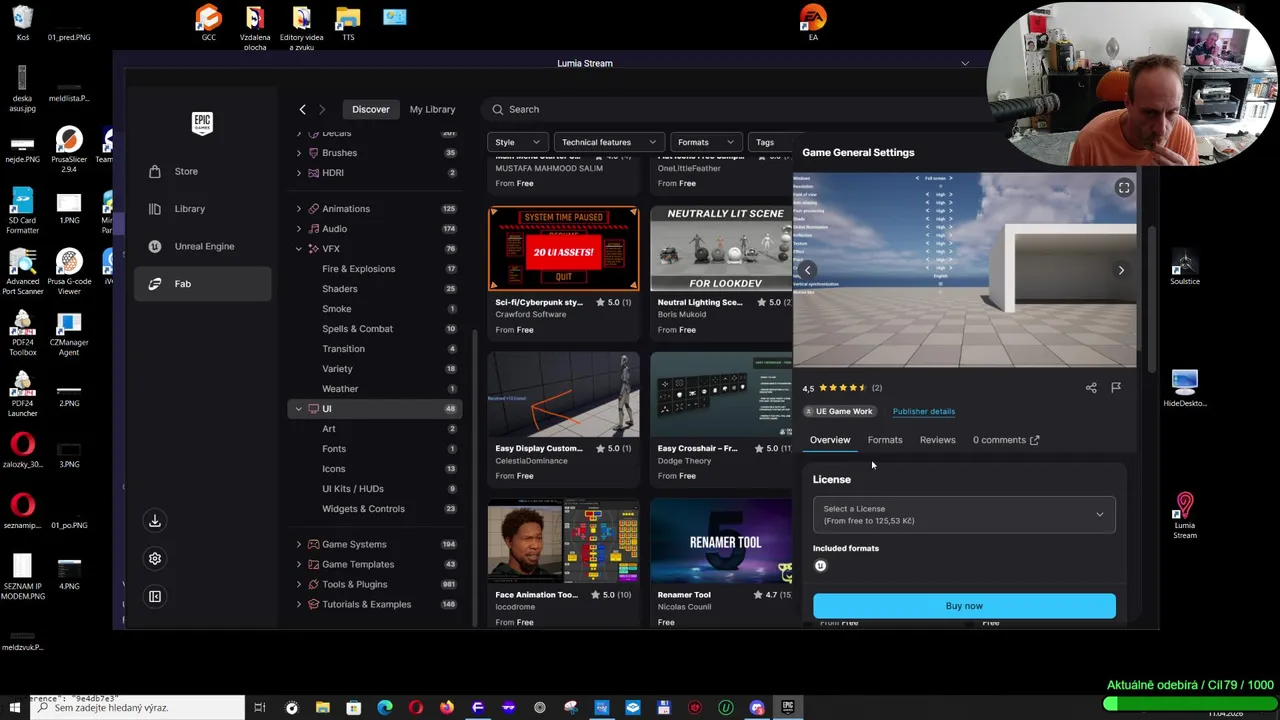
Task: Open the Formats filter dropdown
Action: coord(706,142)
